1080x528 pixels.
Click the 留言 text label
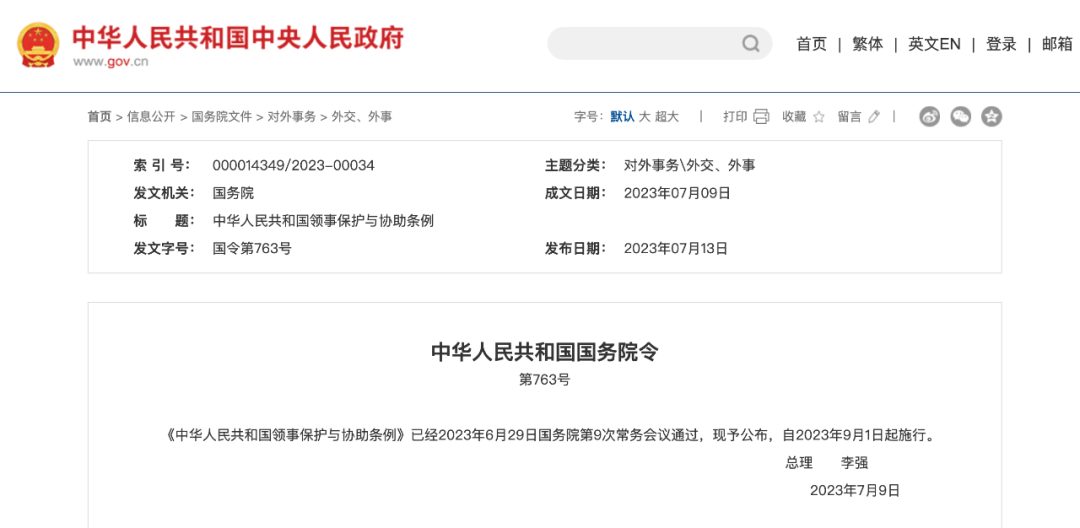(x=850, y=117)
